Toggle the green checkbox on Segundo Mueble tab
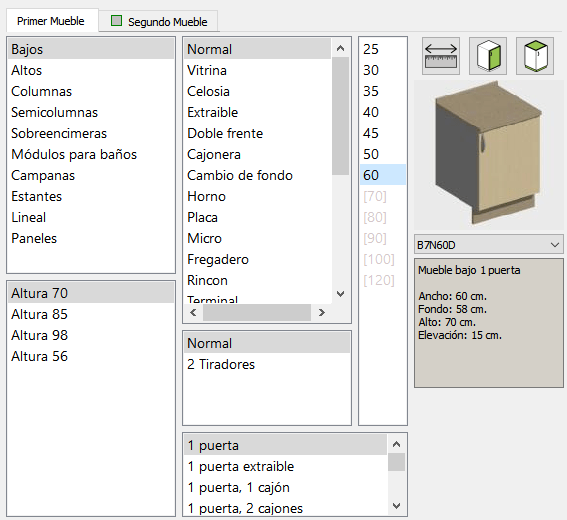This screenshot has width=567, height=520. 116,21
